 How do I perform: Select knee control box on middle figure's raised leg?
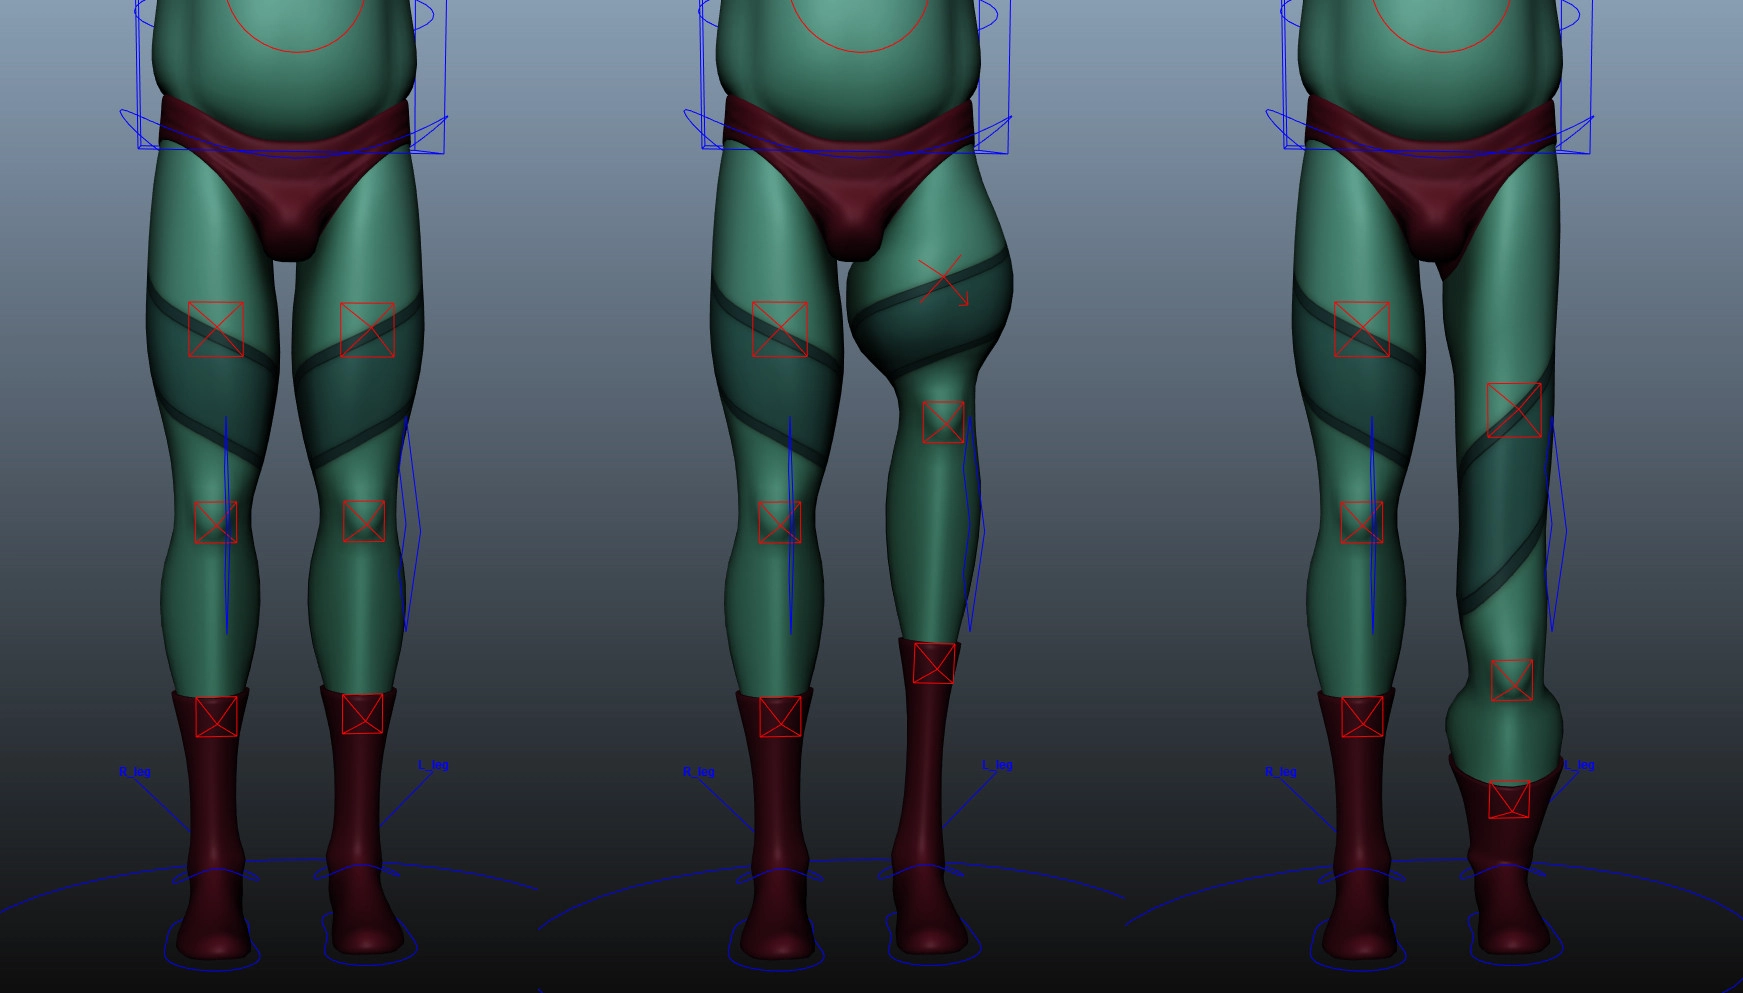943,422
